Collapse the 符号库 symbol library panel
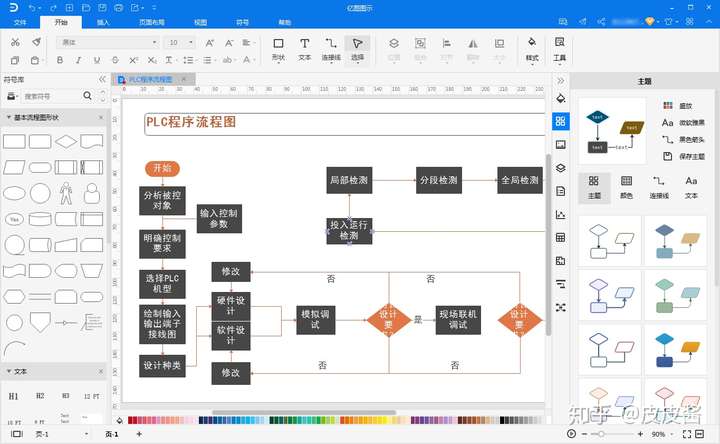The image size is (720, 444). tap(102, 79)
